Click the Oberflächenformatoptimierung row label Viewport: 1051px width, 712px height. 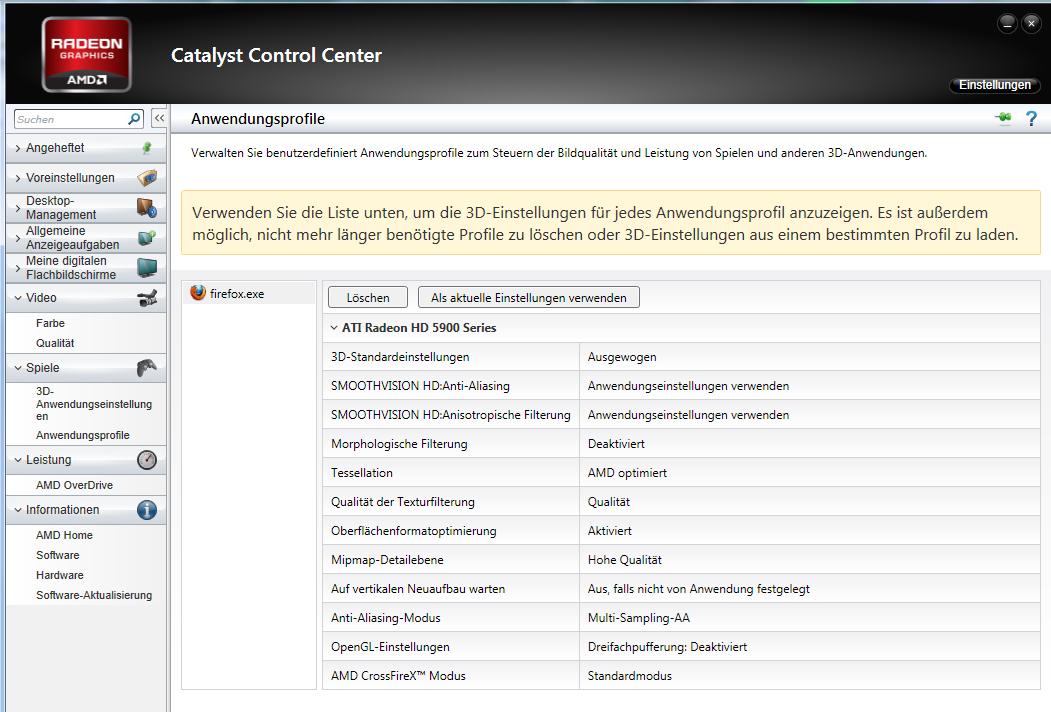[x=414, y=531]
